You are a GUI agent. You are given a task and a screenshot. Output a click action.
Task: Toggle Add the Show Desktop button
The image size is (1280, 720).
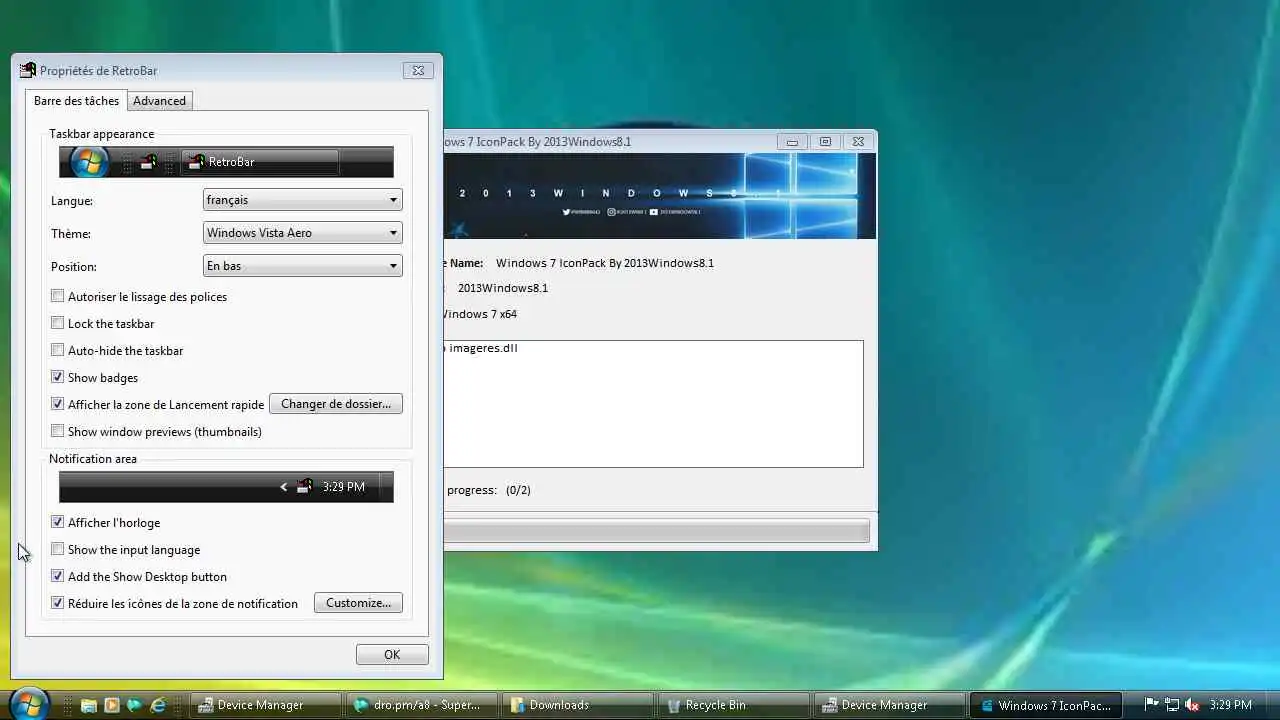pos(58,576)
